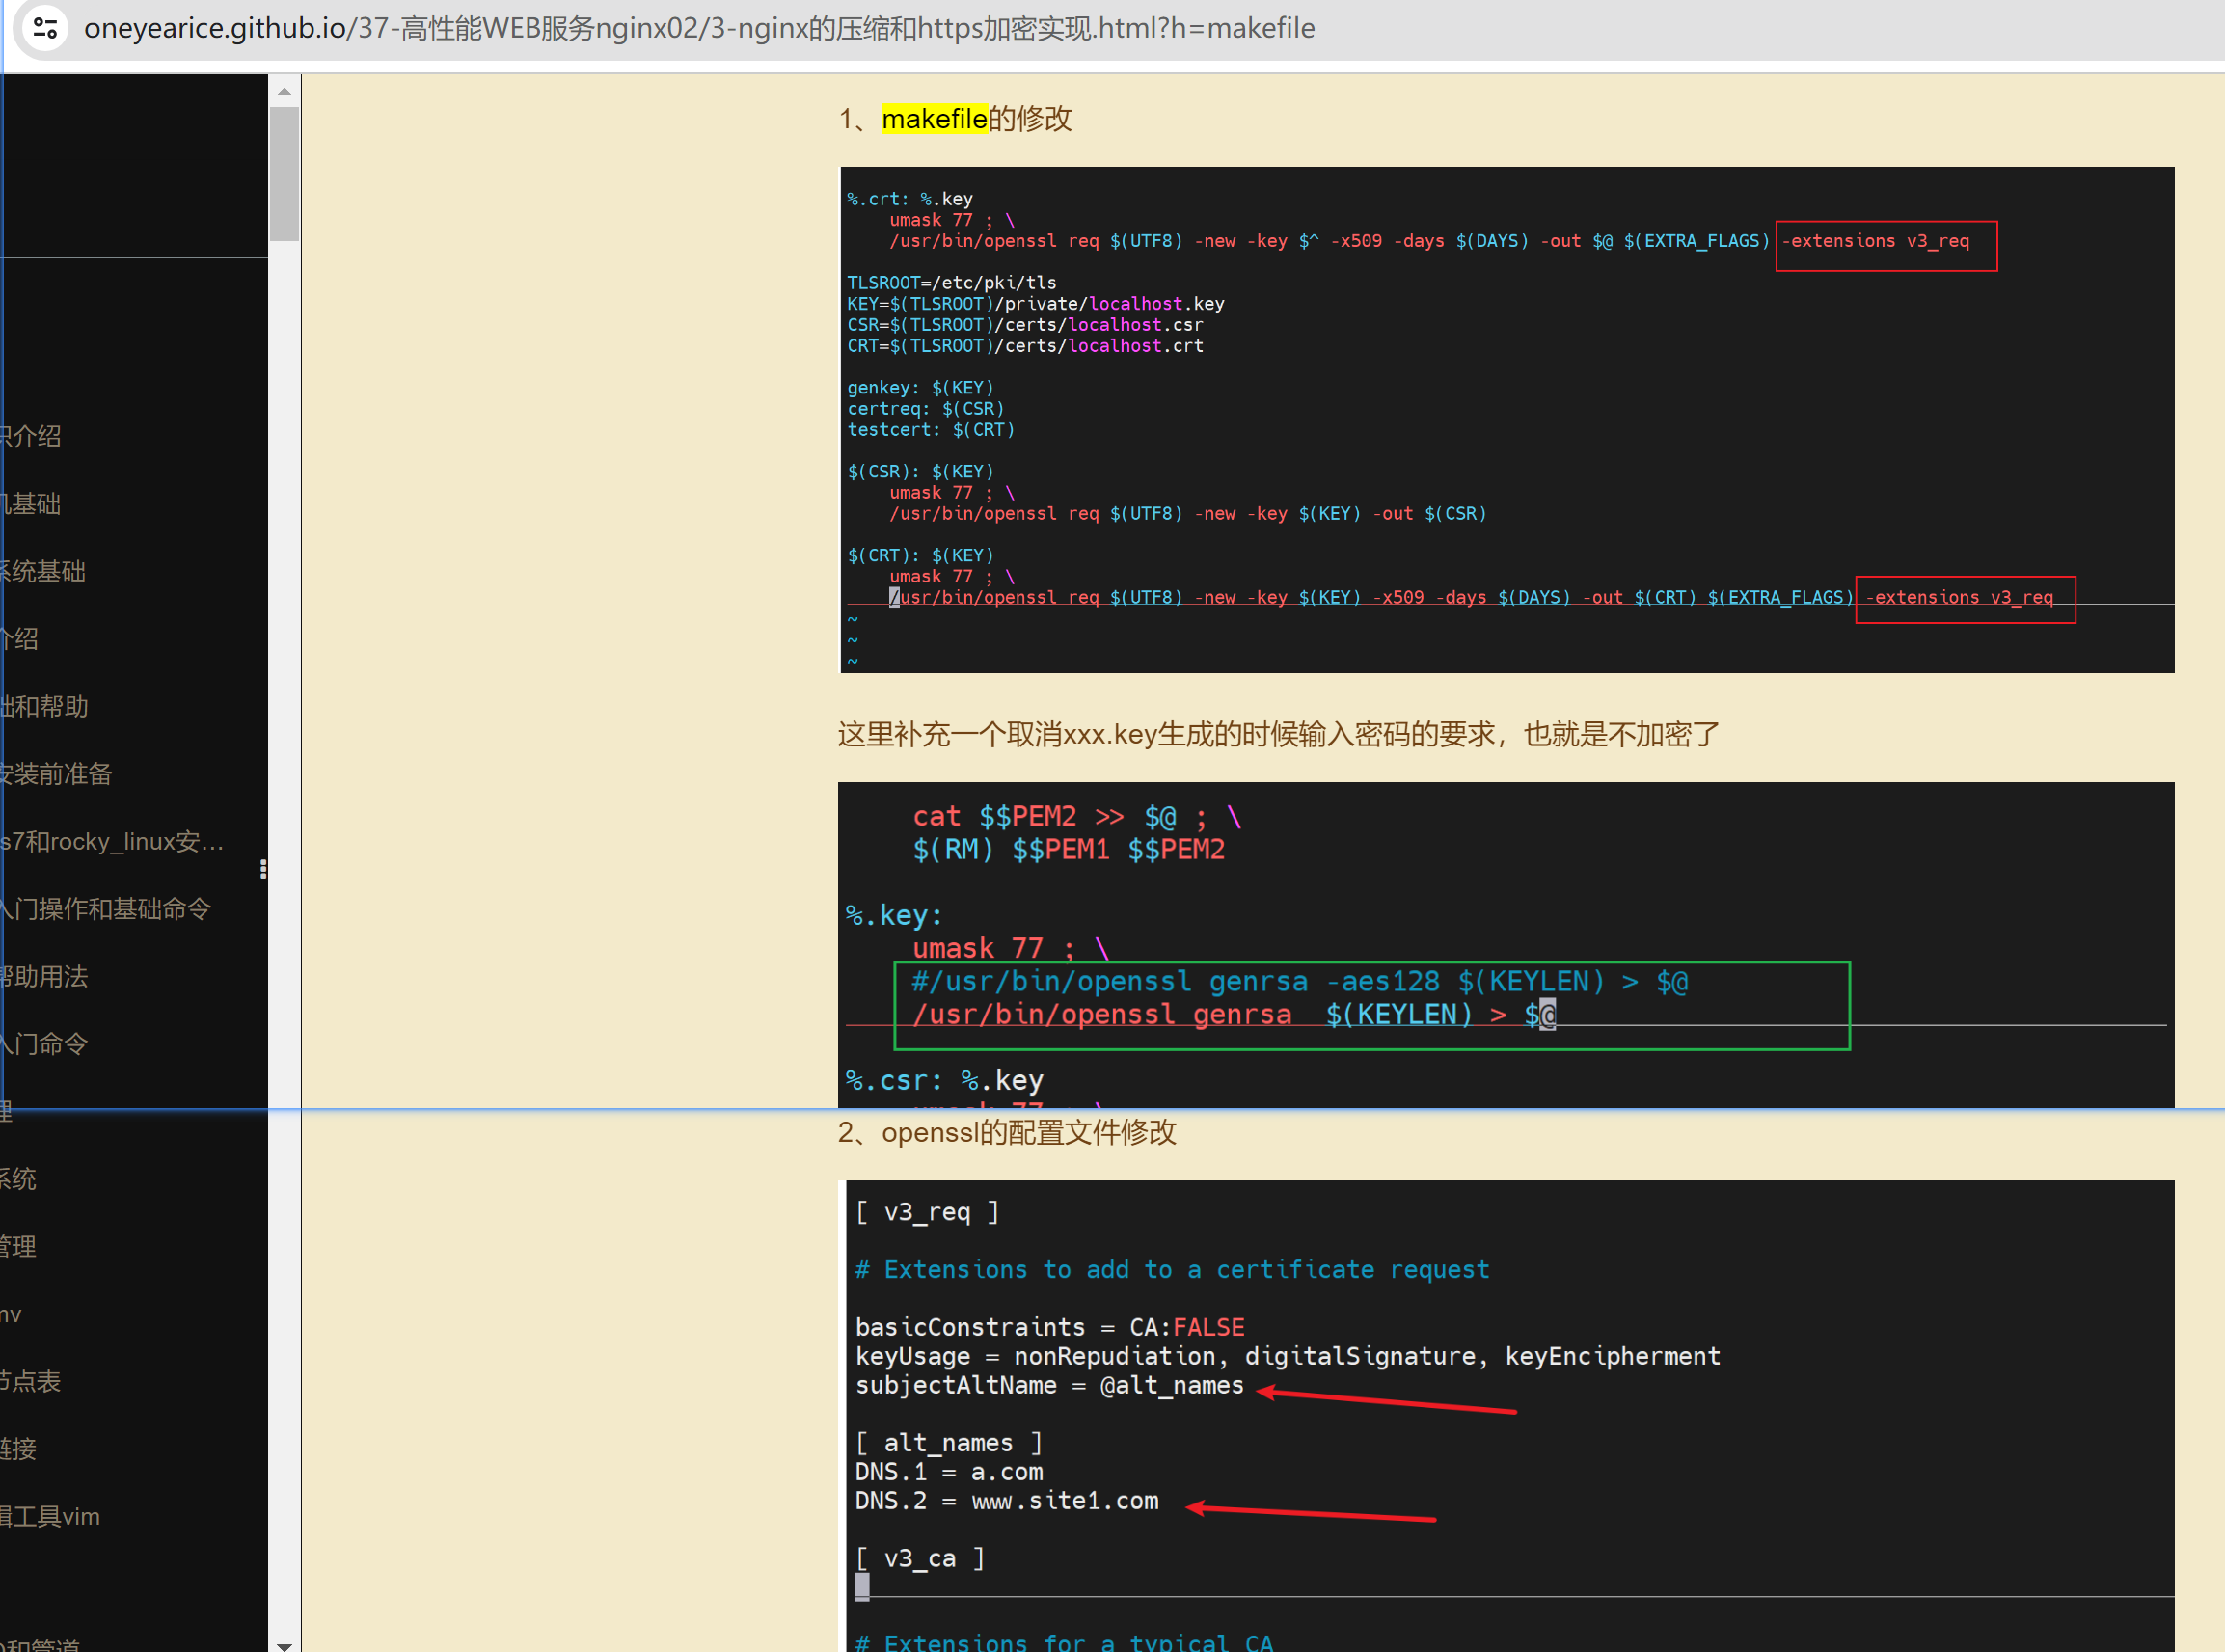Select 节点表 in the sidebar

[x=30, y=1381]
